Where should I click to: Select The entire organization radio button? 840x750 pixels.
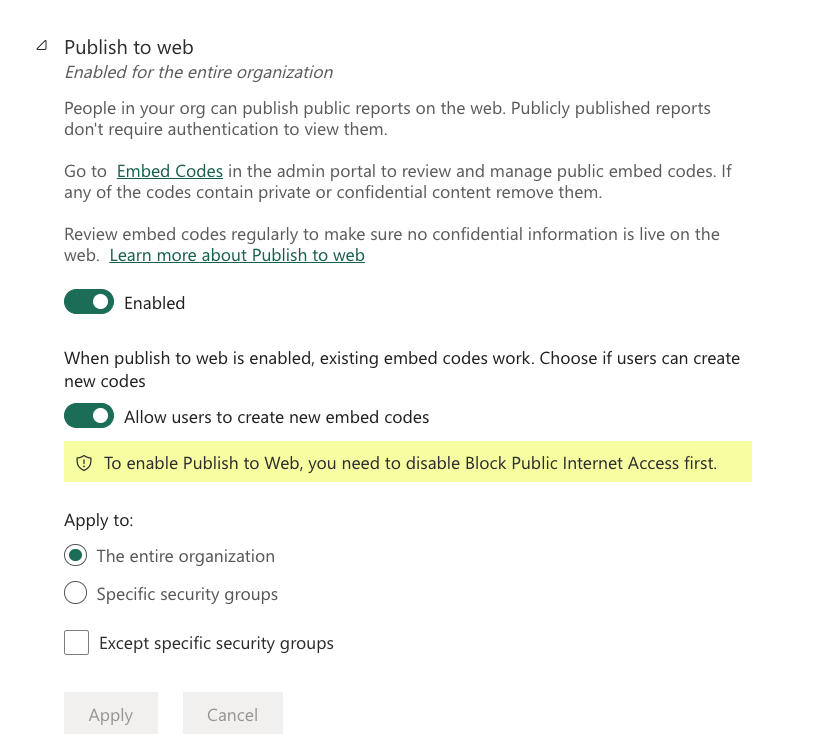75,555
